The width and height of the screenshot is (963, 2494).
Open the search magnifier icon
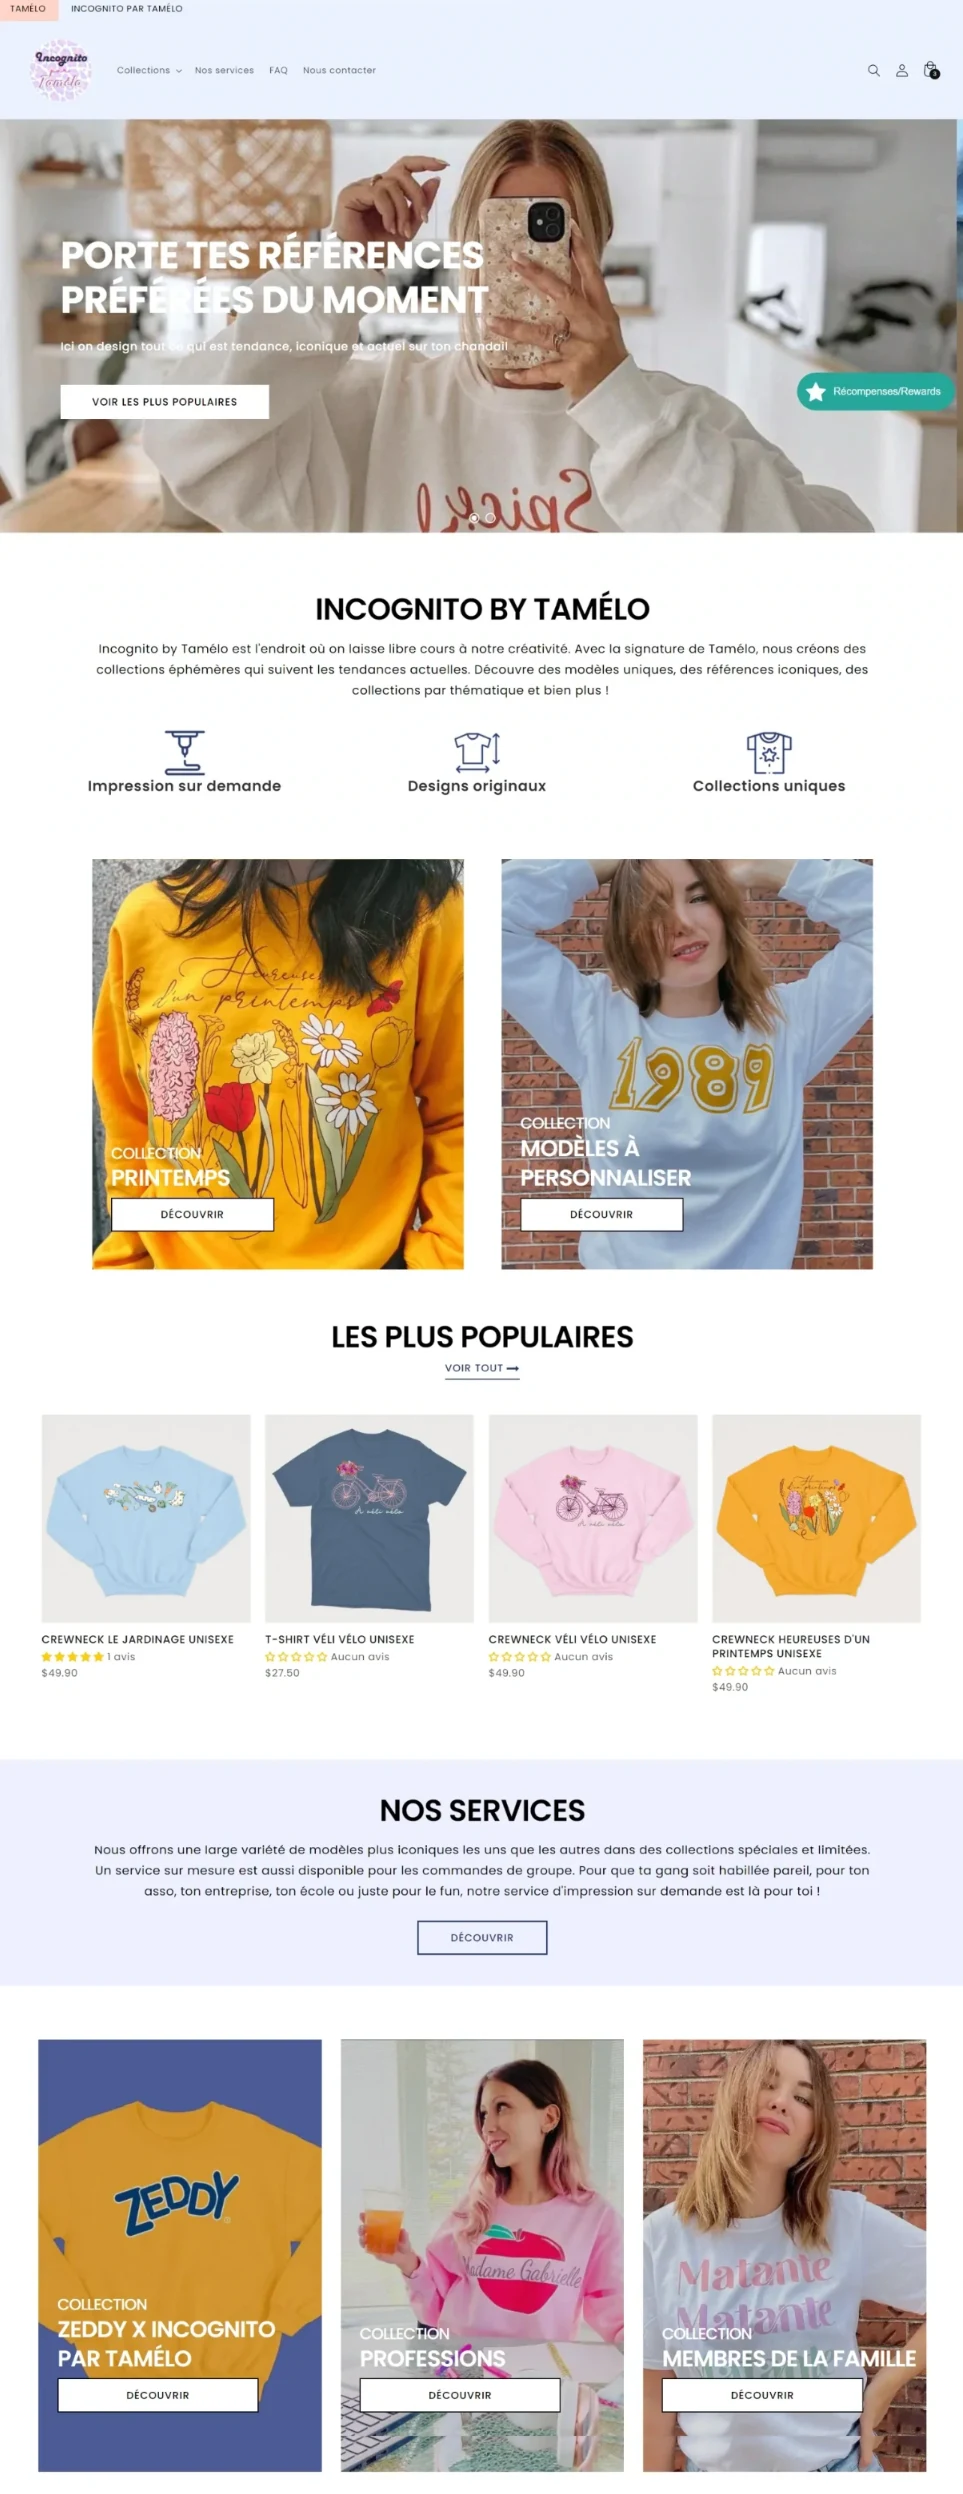(873, 70)
